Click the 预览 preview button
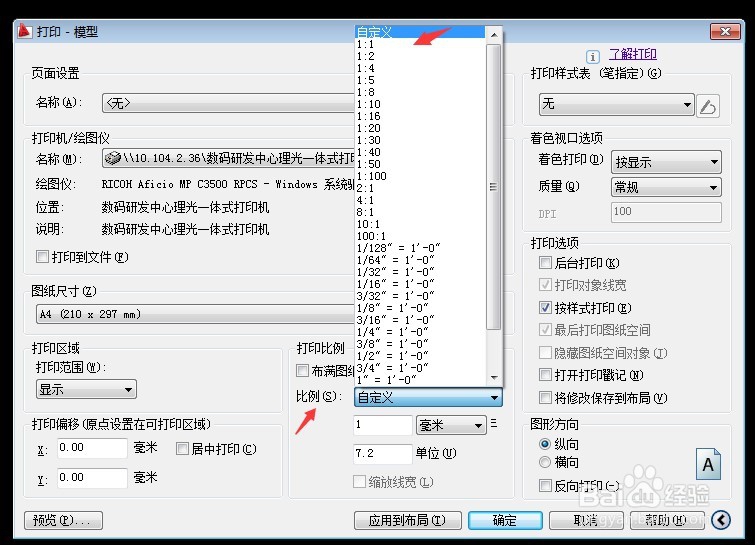This screenshot has height=545, width=755. pyautogui.click(x=63, y=520)
